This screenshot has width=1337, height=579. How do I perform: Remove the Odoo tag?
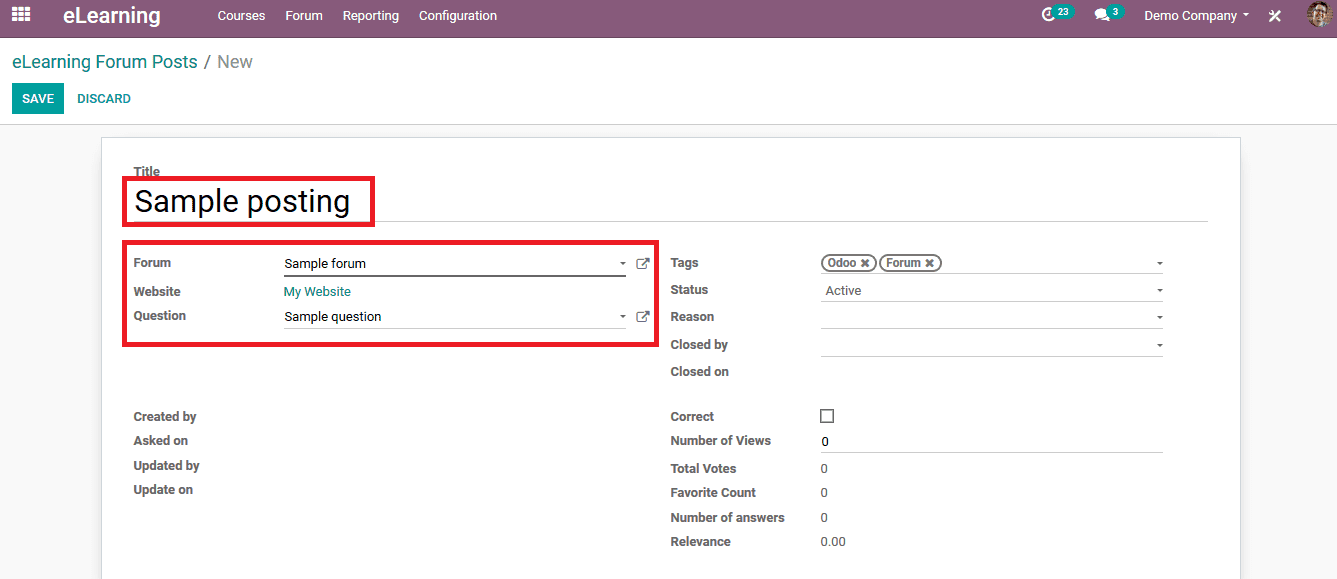coord(865,263)
